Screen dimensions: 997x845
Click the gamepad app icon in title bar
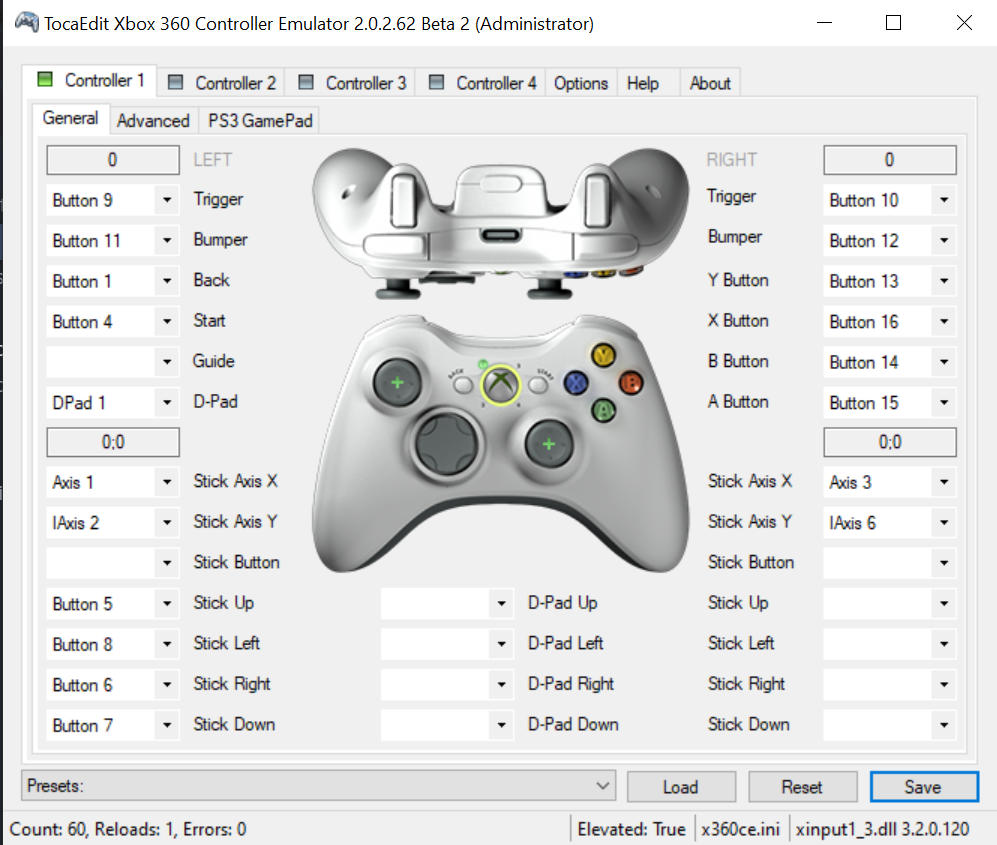[27, 22]
